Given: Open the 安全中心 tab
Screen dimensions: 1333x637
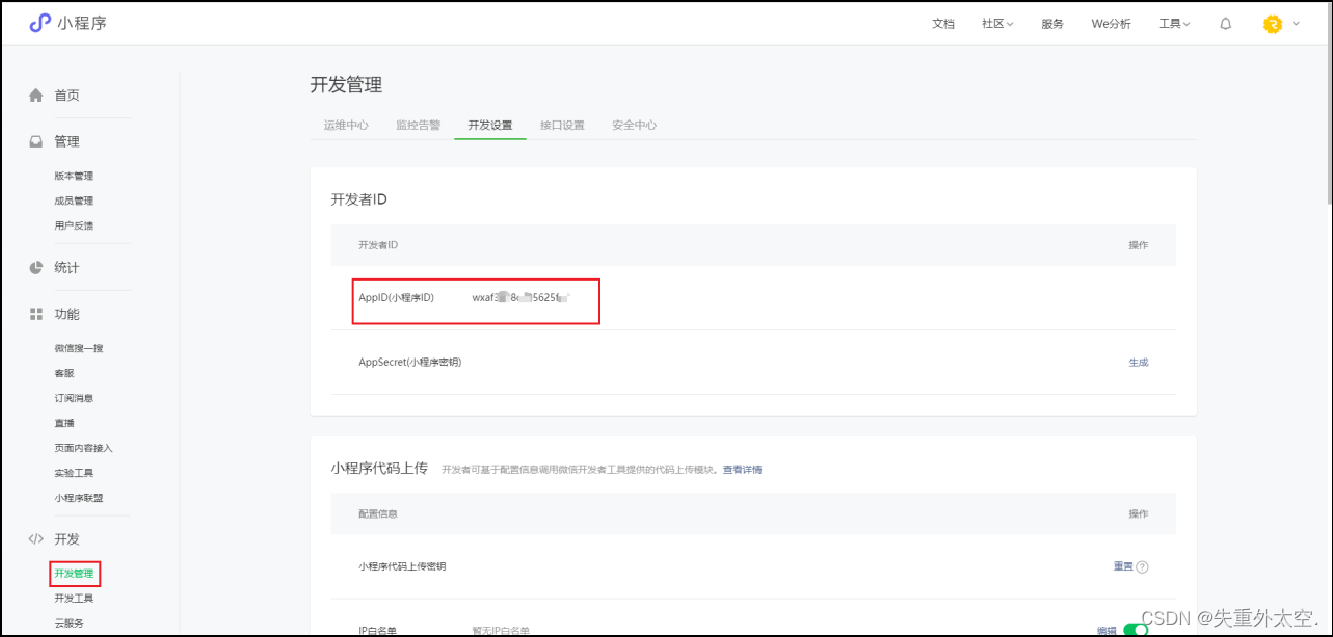Looking at the screenshot, I should pyautogui.click(x=633, y=125).
